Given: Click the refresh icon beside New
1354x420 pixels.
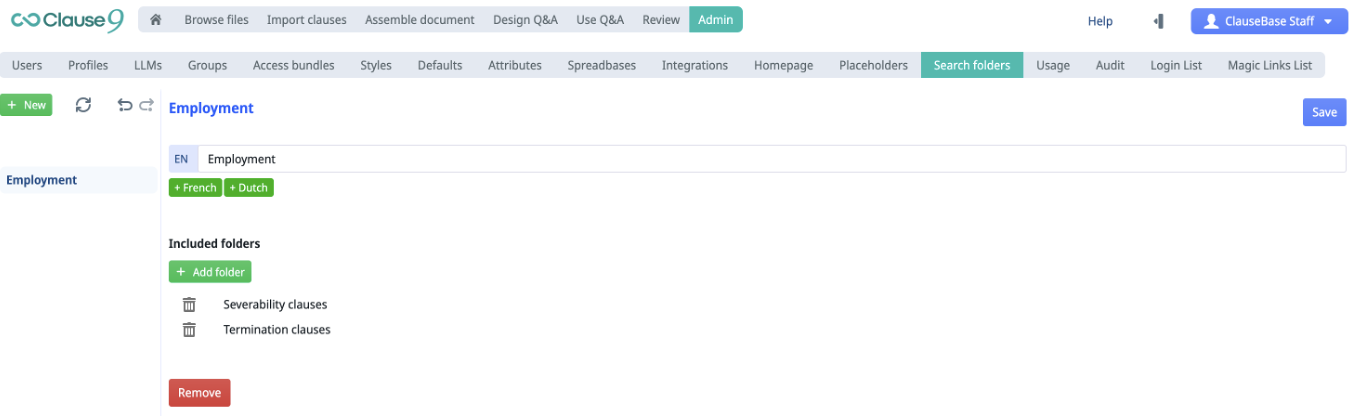Looking at the screenshot, I should coord(84,105).
